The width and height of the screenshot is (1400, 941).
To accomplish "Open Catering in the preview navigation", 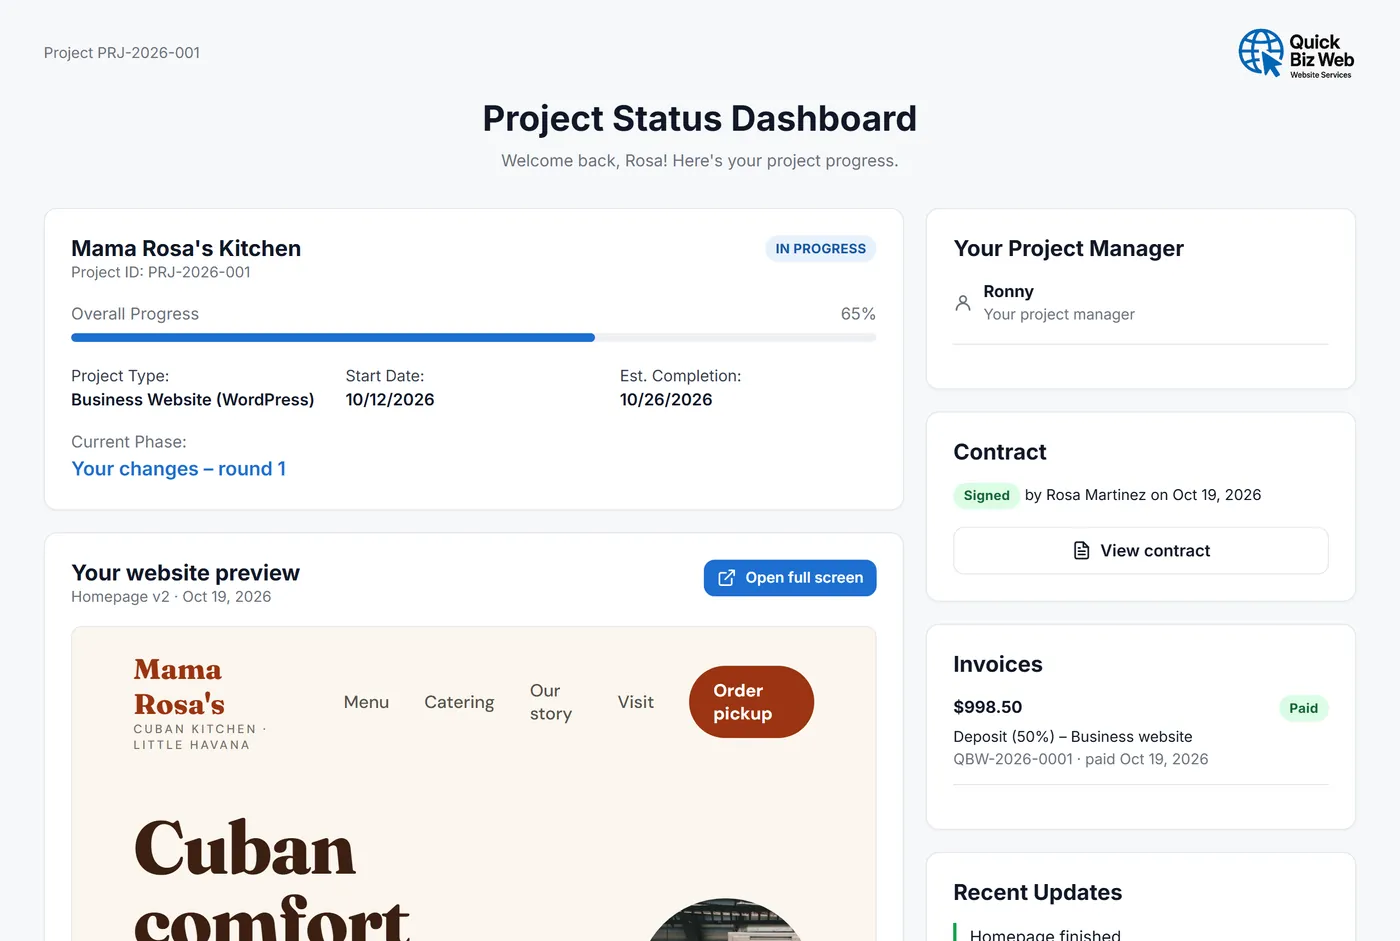I will tap(459, 702).
